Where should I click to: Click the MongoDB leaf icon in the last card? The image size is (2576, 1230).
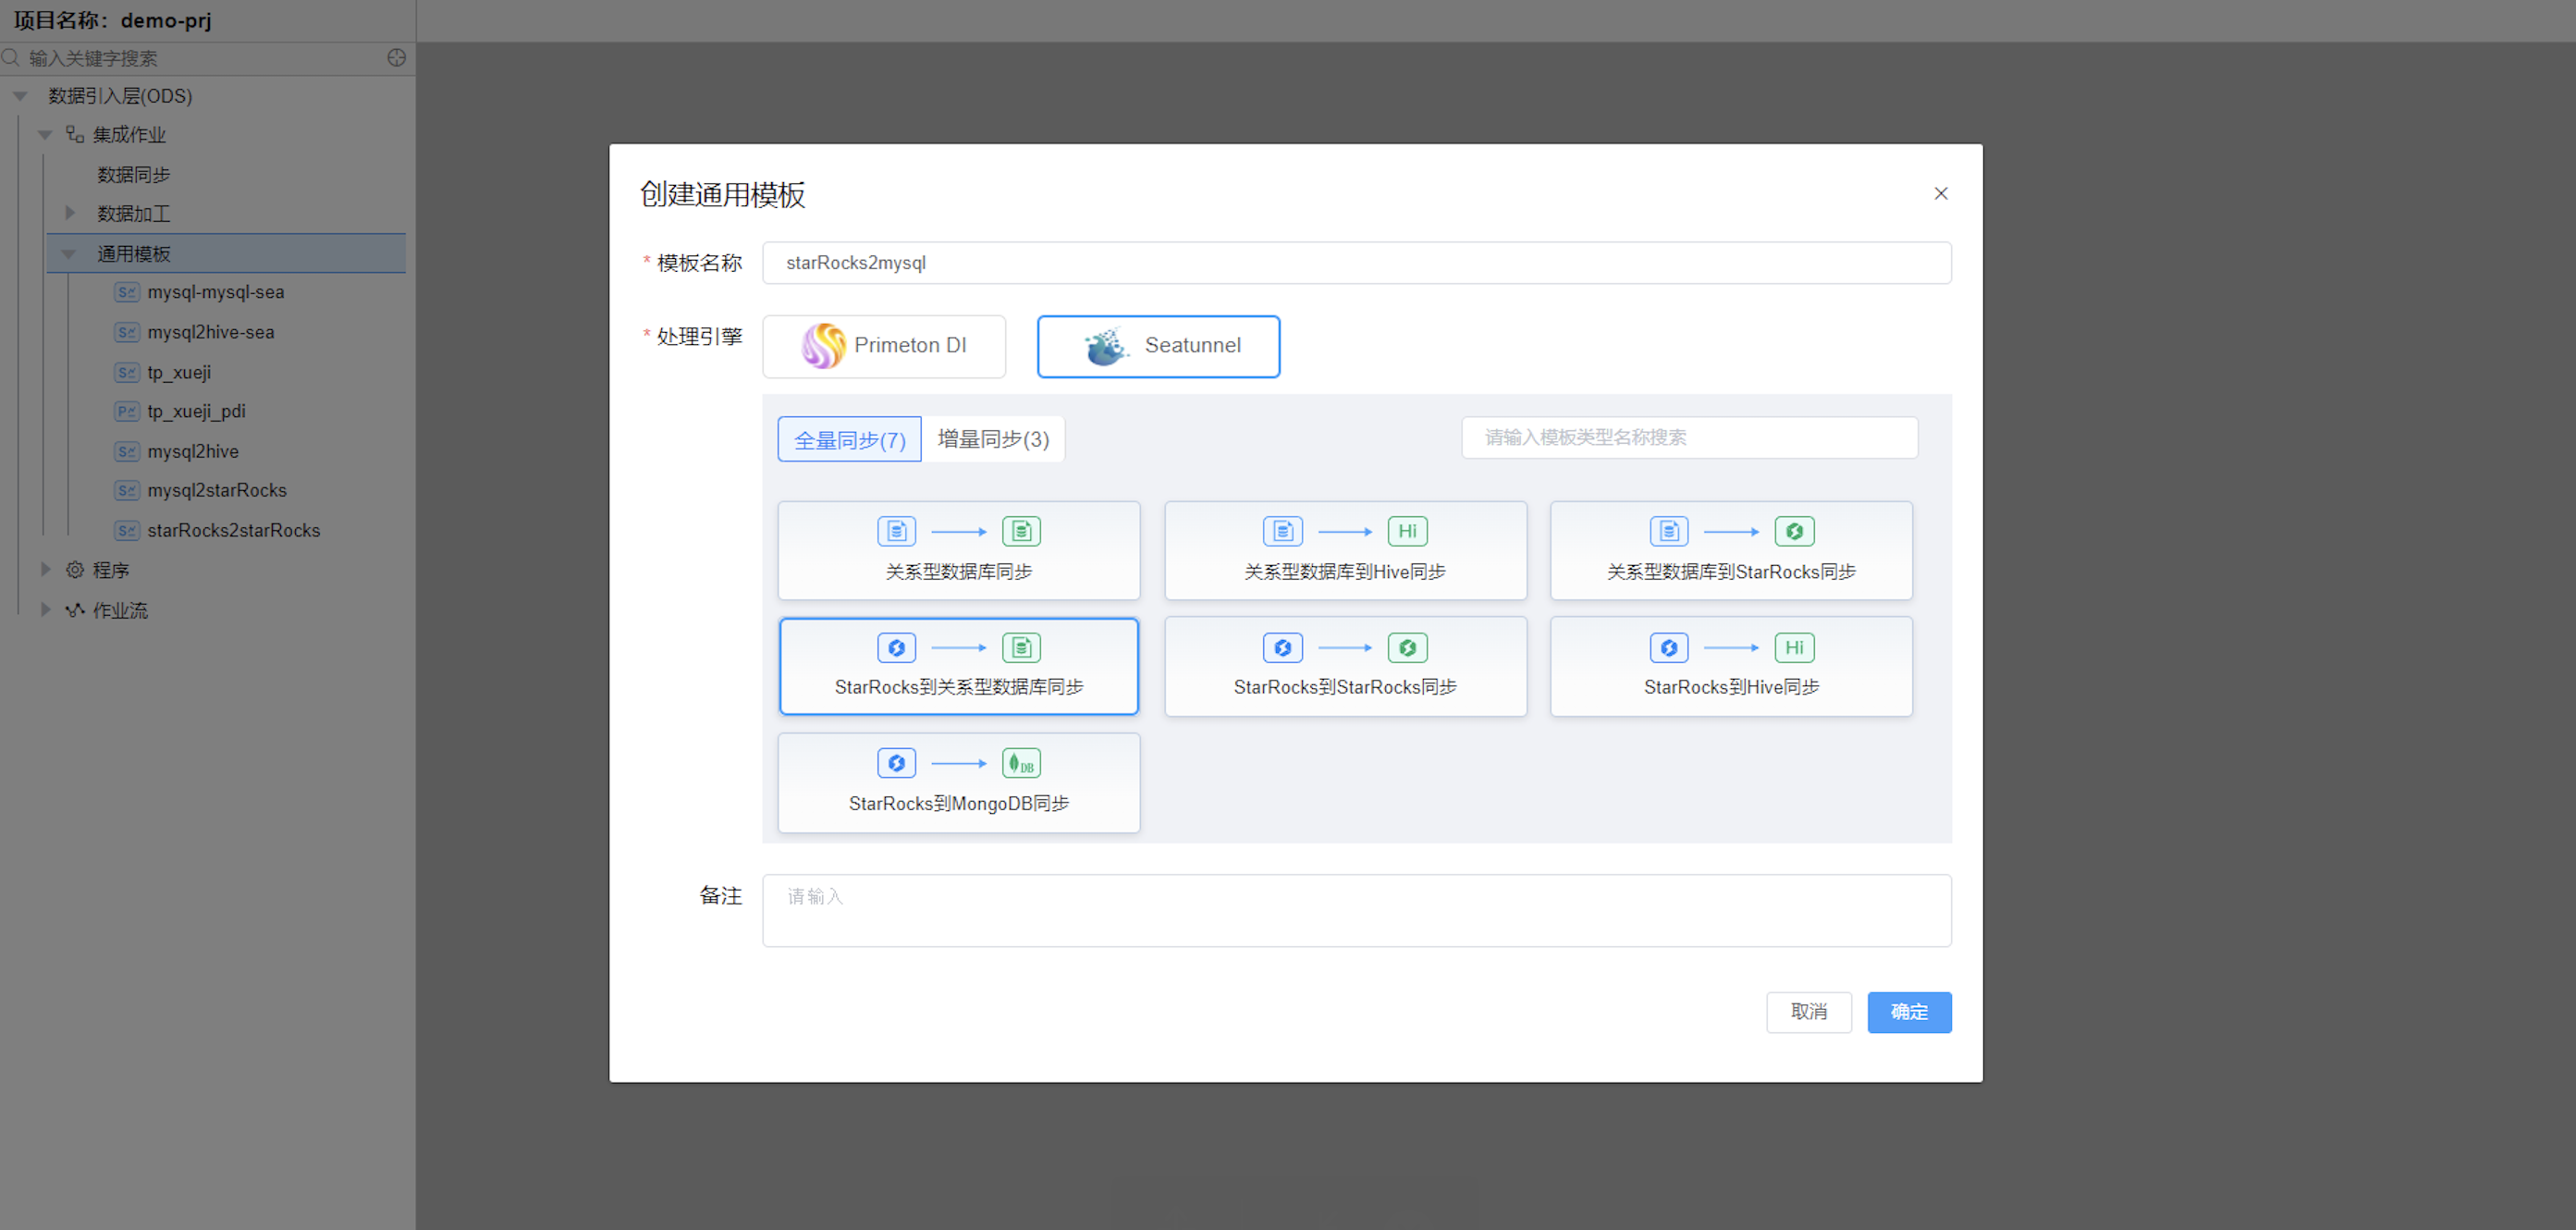coord(1021,763)
